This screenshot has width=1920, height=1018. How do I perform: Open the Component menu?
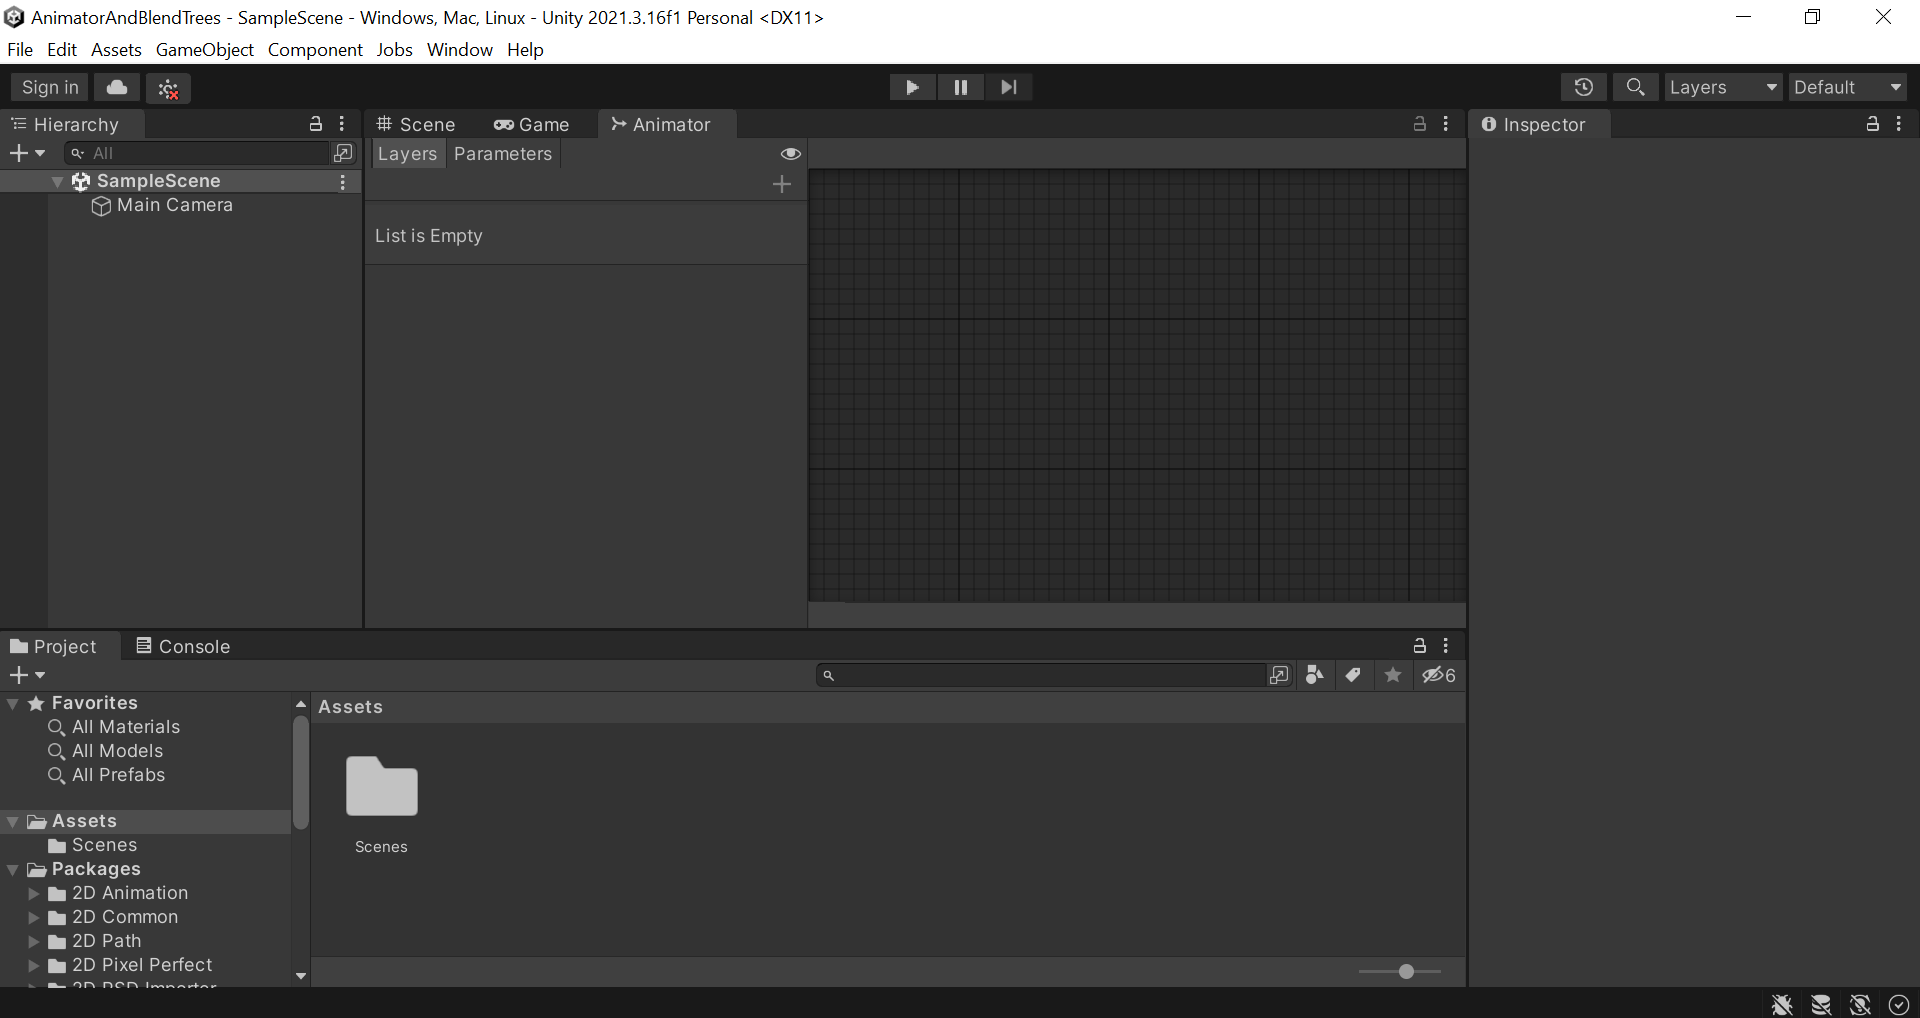pos(315,50)
